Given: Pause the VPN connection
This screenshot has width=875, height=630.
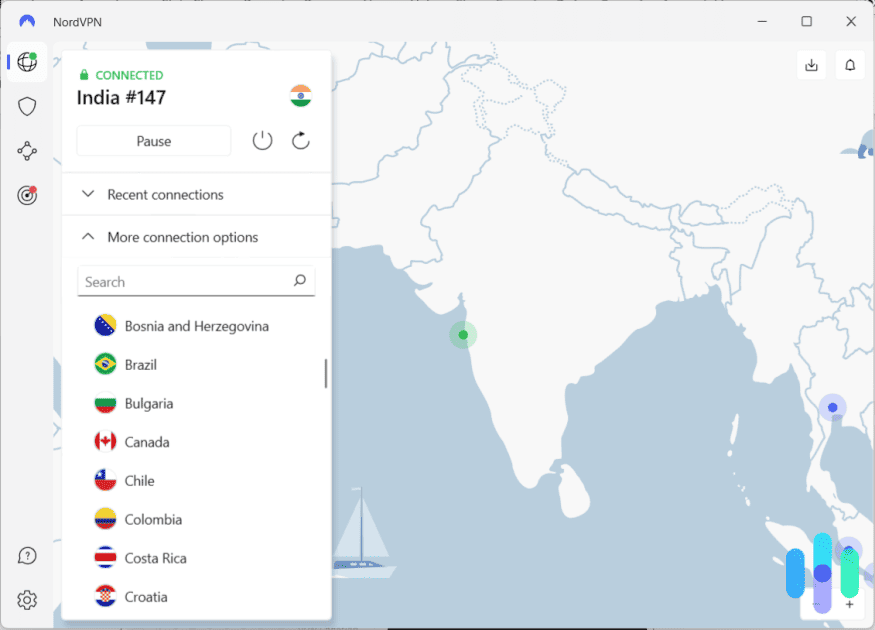Looking at the screenshot, I should (x=153, y=140).
